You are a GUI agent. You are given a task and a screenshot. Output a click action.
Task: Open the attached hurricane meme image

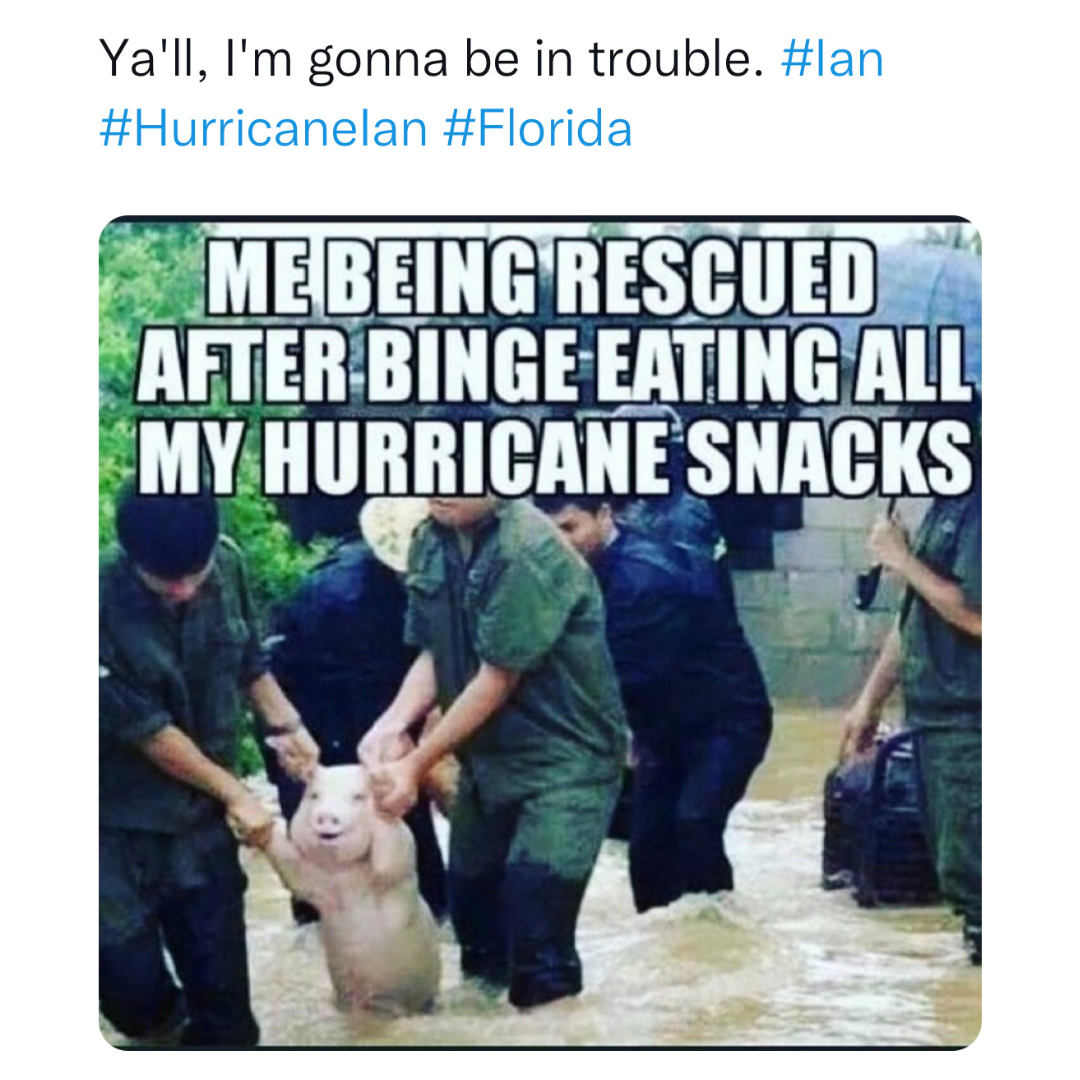pos(540,632)
